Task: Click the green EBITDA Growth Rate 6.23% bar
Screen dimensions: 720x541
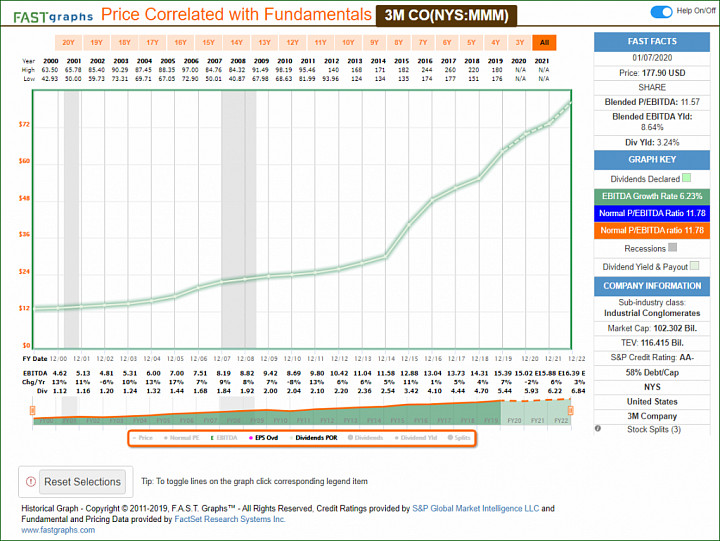Action: pyautogui.click(x=652, y=196)
